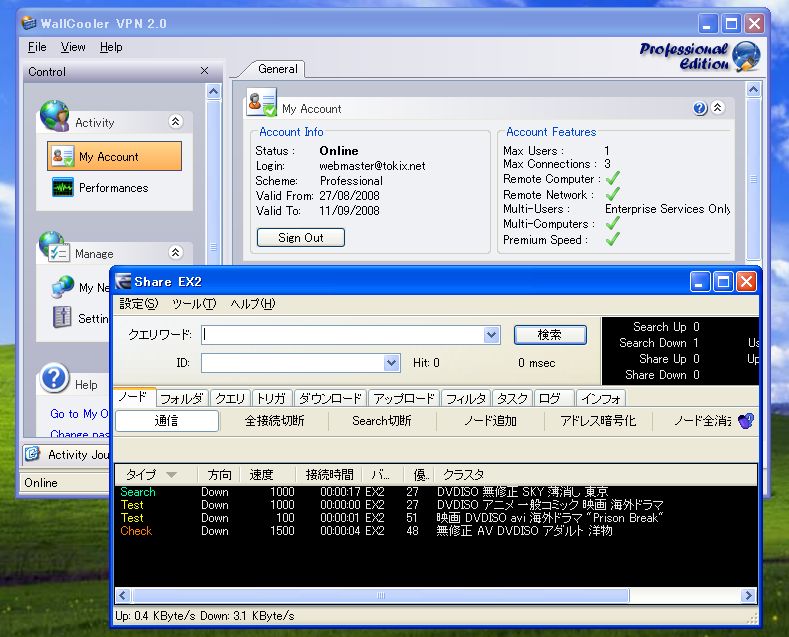This screenshot has width=789, height=637.
Task: Collapse the Manage section chevron
Action: coord(175,252)
